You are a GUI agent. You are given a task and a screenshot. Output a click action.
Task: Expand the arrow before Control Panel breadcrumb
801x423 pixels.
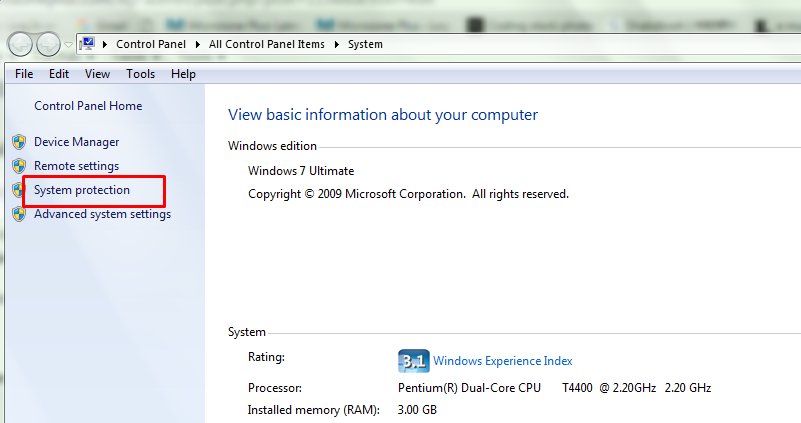[x=105, y=44]
